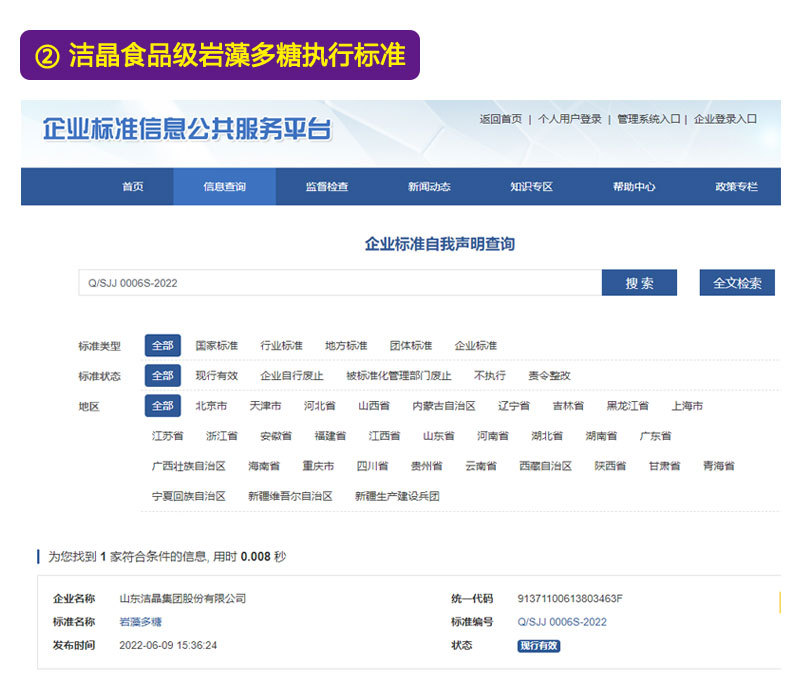The image size is (800, 700).
Task: Filter by 企业标准 type
Action: [x=476, y=345]
